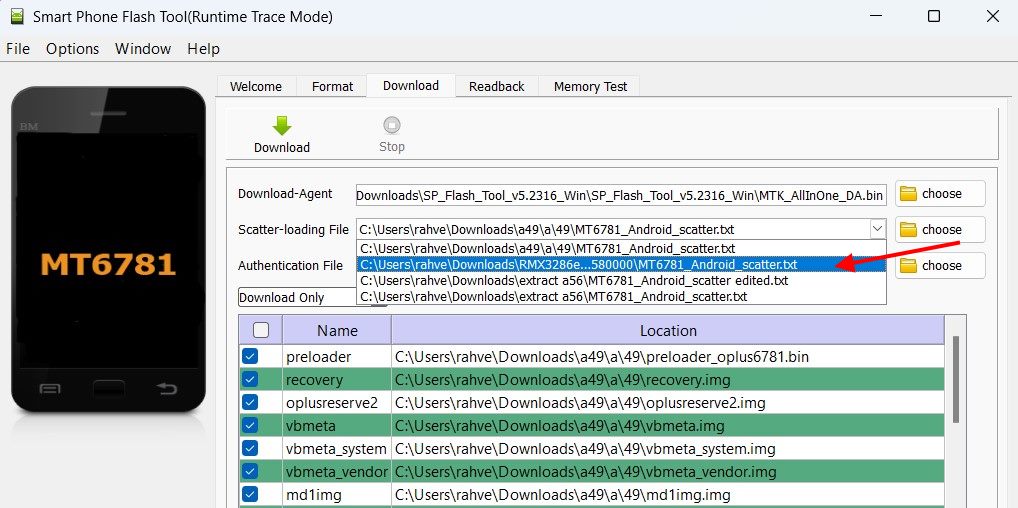Click the partition table vertical scrollbar
Image resolution: width=1018 pixels, height=508 pixels.
(956, 380)
